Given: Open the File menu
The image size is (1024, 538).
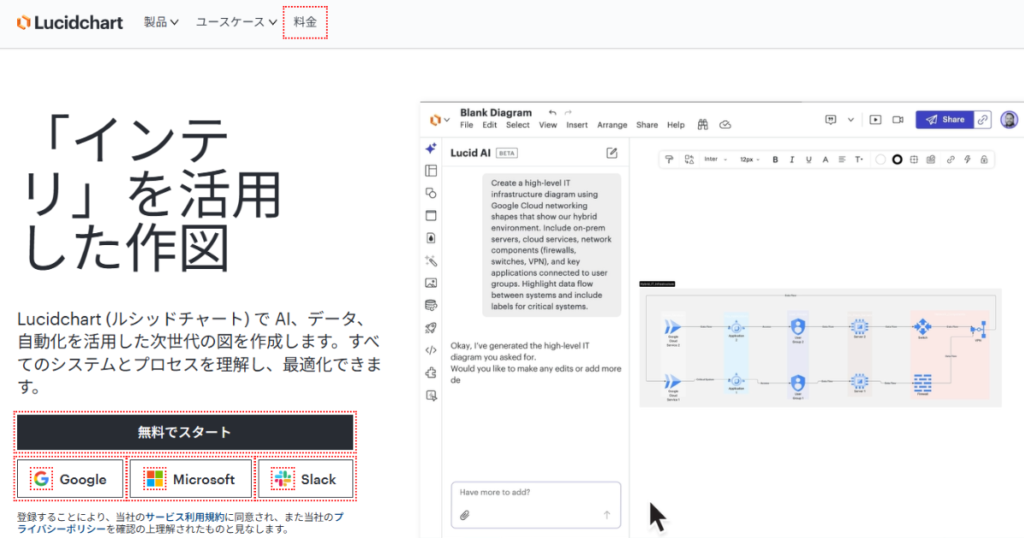Looking at the screenshot, I should pos(466,125).
